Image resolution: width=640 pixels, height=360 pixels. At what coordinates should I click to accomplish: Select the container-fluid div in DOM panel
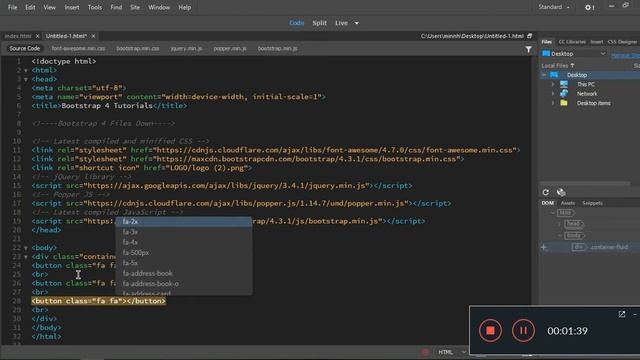pos(600,247)
